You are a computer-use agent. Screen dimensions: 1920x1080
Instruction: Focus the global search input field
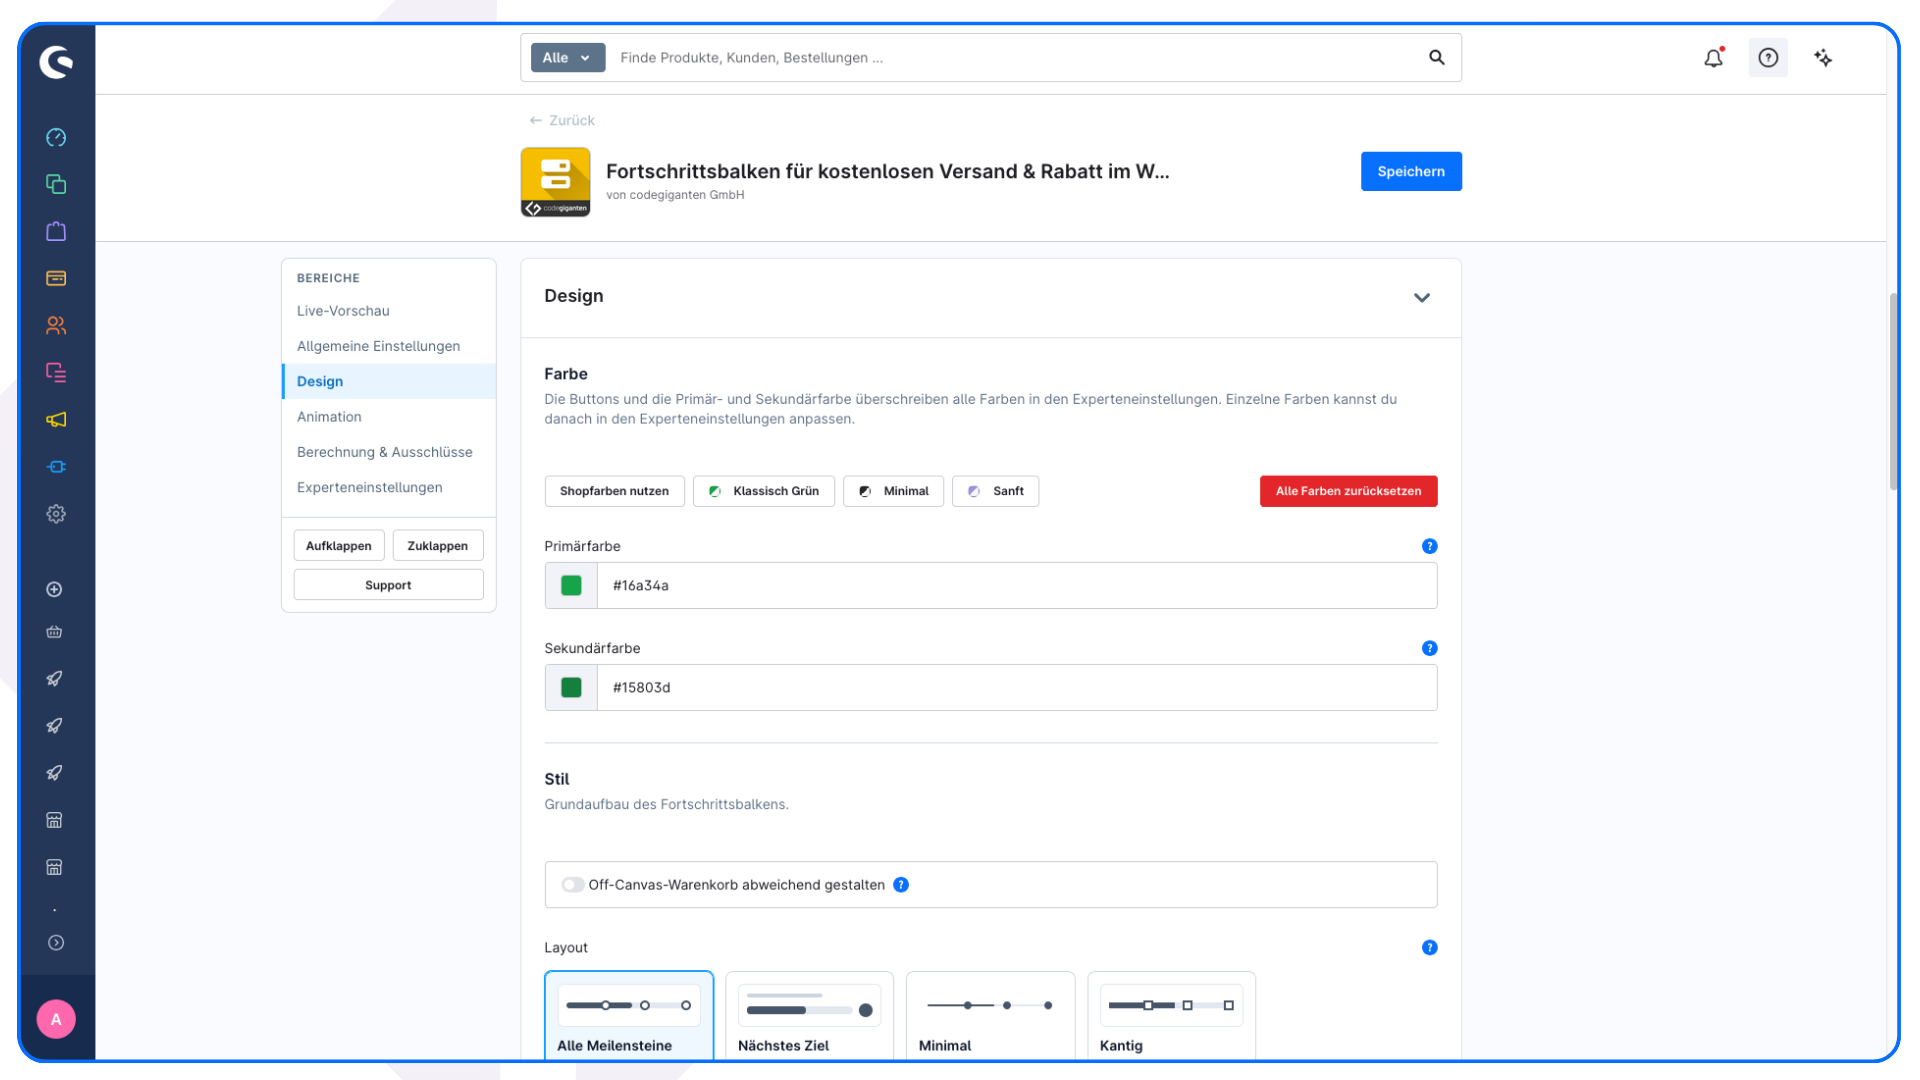click(1014, 58)
